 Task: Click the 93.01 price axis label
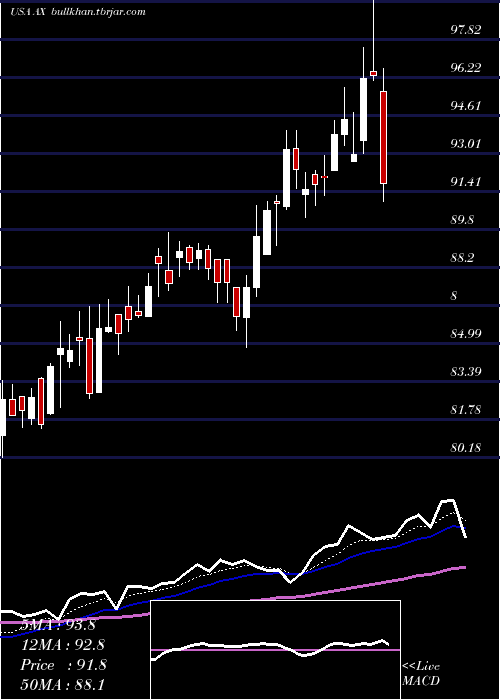point(466,144)
